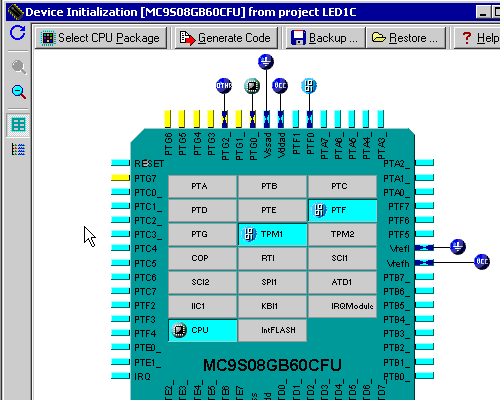Switch to the list view icon
The width and height of the screenshot is (500, 400).
tap(18, 149)
